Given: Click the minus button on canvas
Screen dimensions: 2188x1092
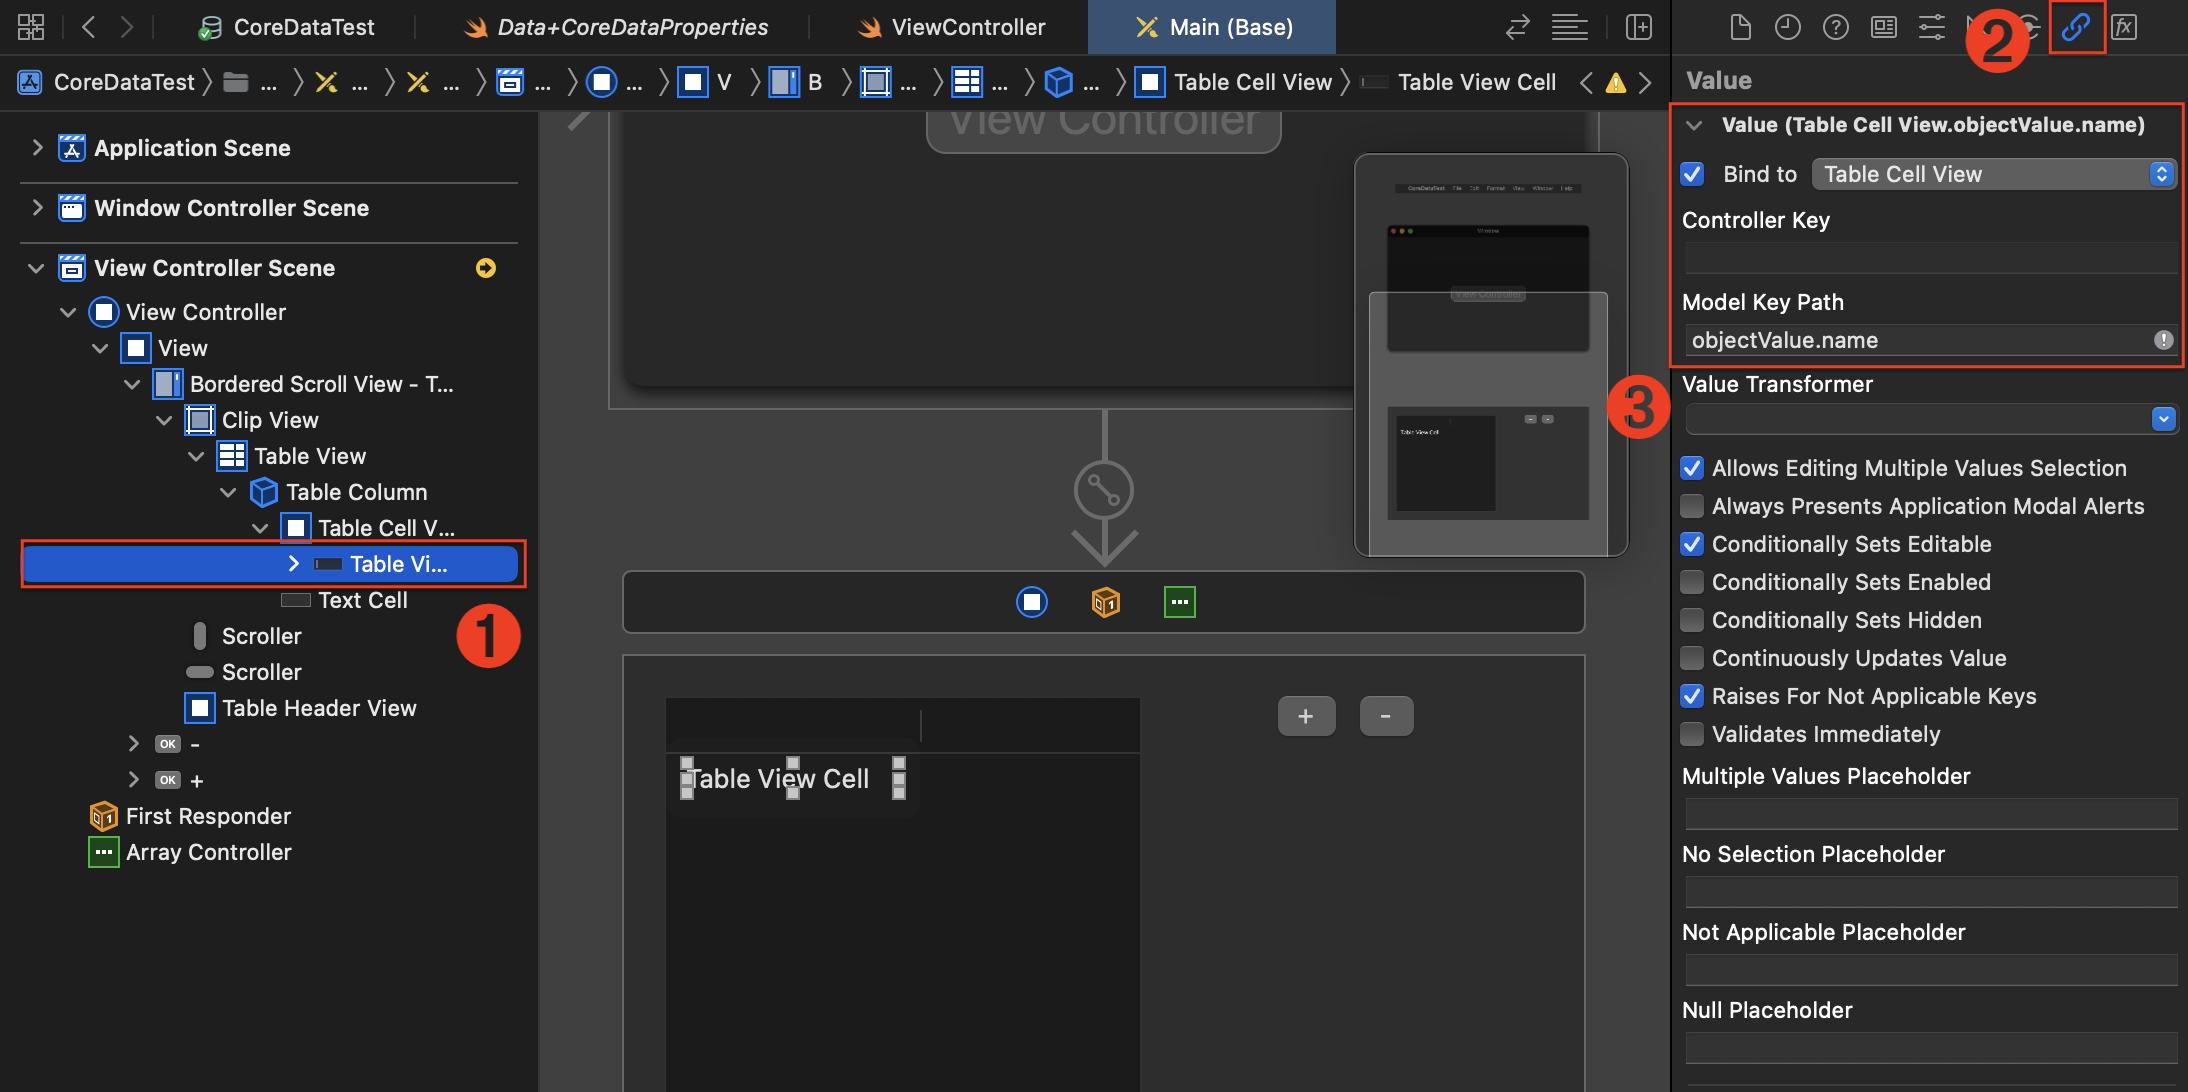Looking at the screenshot, I should point(1386,716).
